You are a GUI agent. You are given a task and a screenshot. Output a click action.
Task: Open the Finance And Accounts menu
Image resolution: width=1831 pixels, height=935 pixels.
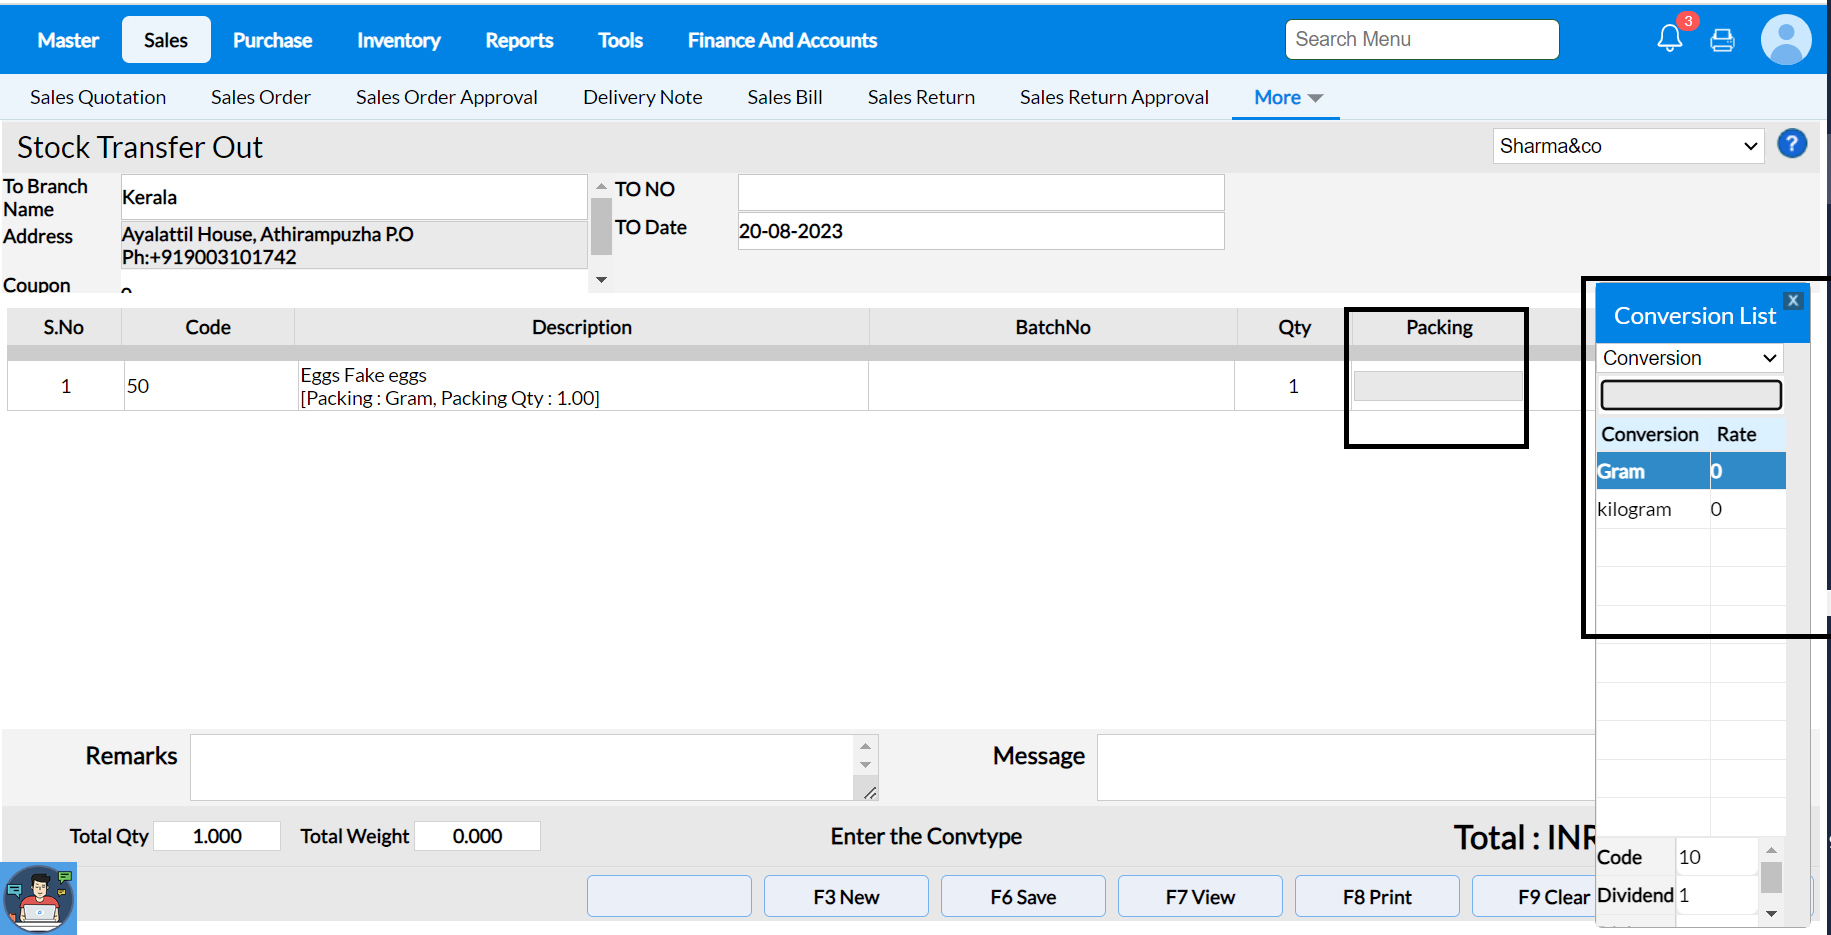[x=782, y=40]
